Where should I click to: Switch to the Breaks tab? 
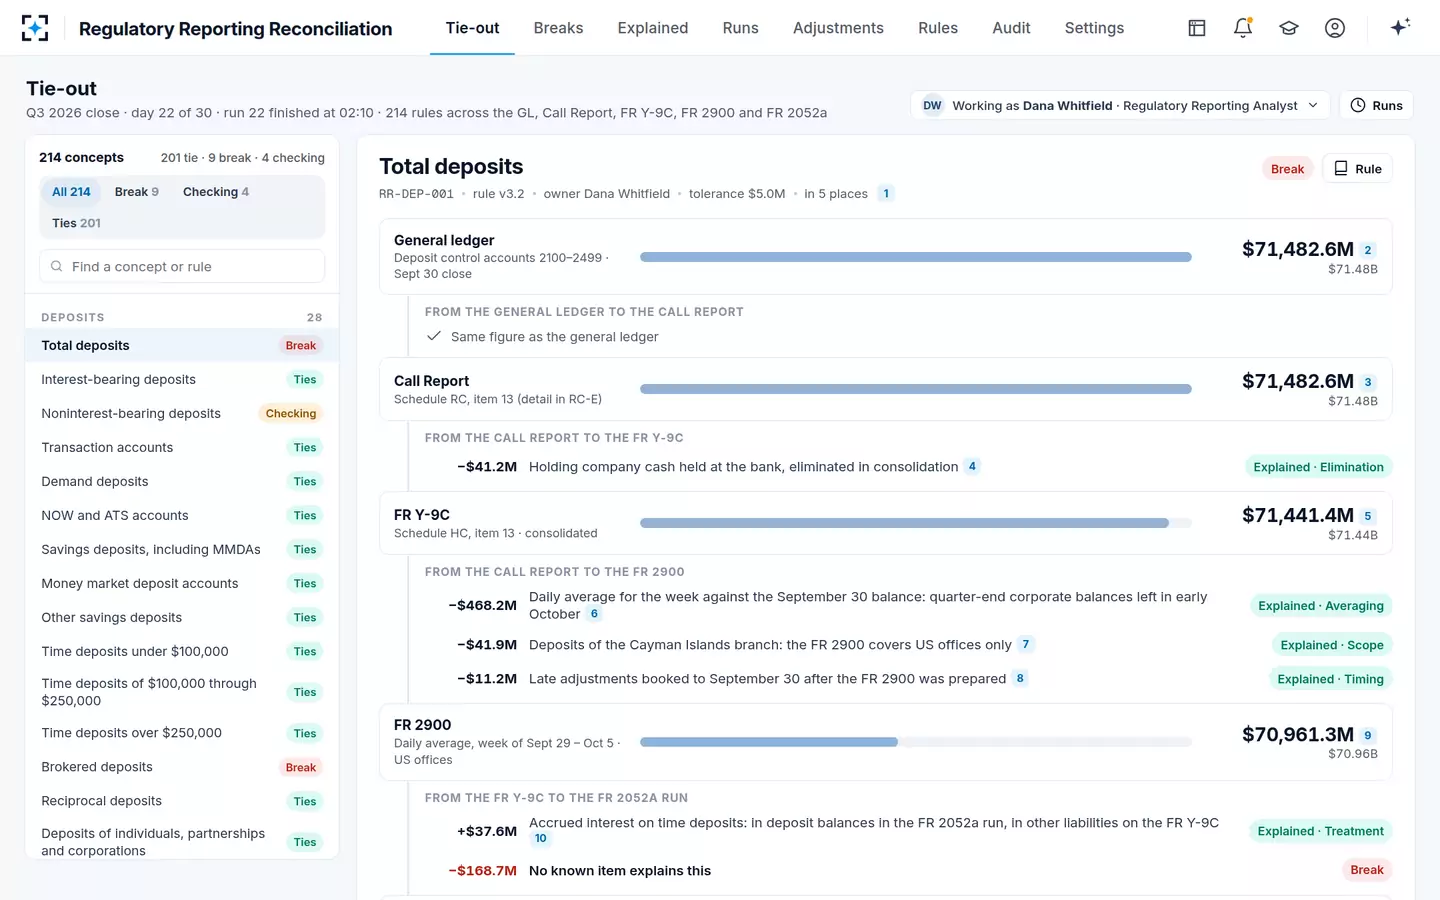[x=558, y=28]
